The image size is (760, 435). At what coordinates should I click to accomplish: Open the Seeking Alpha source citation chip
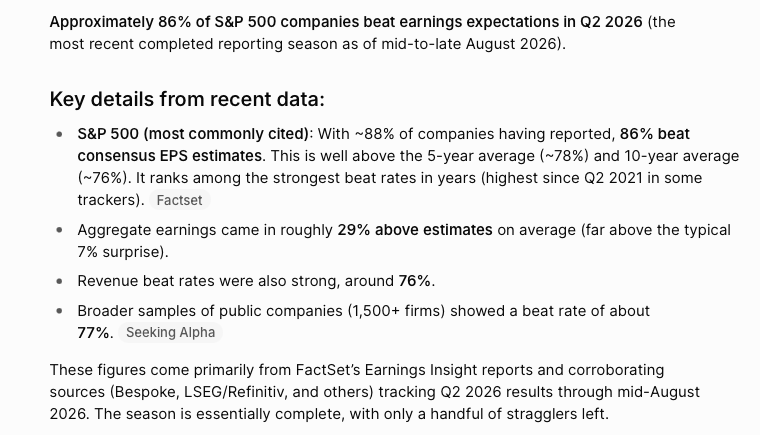coord(170,332)
